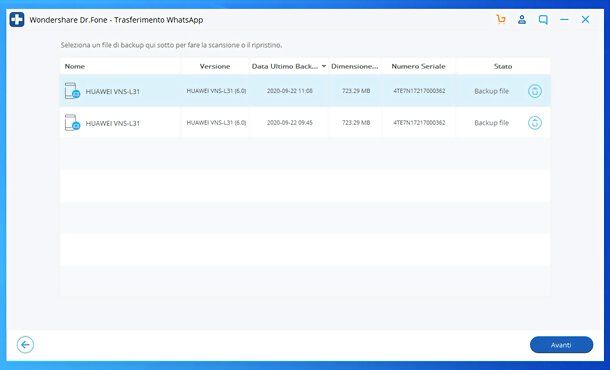Click 723.29 MB in the 11:08 row
The width and height of the screenshot is (610, 370).
coord(356,91)
